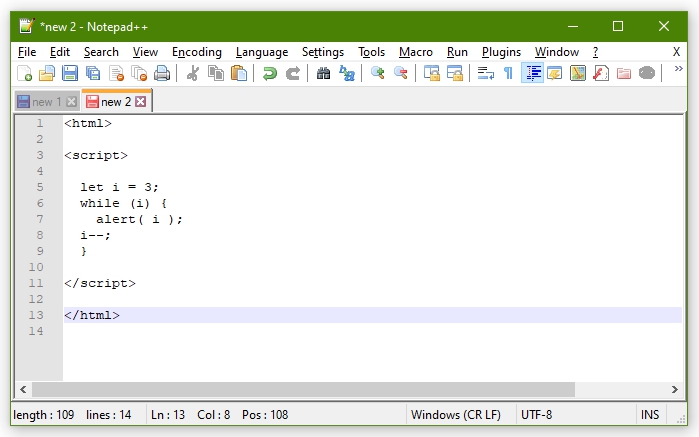Click the Open file folder icon
This screenshot has height=437, width=699.
(x=47, y=73)
